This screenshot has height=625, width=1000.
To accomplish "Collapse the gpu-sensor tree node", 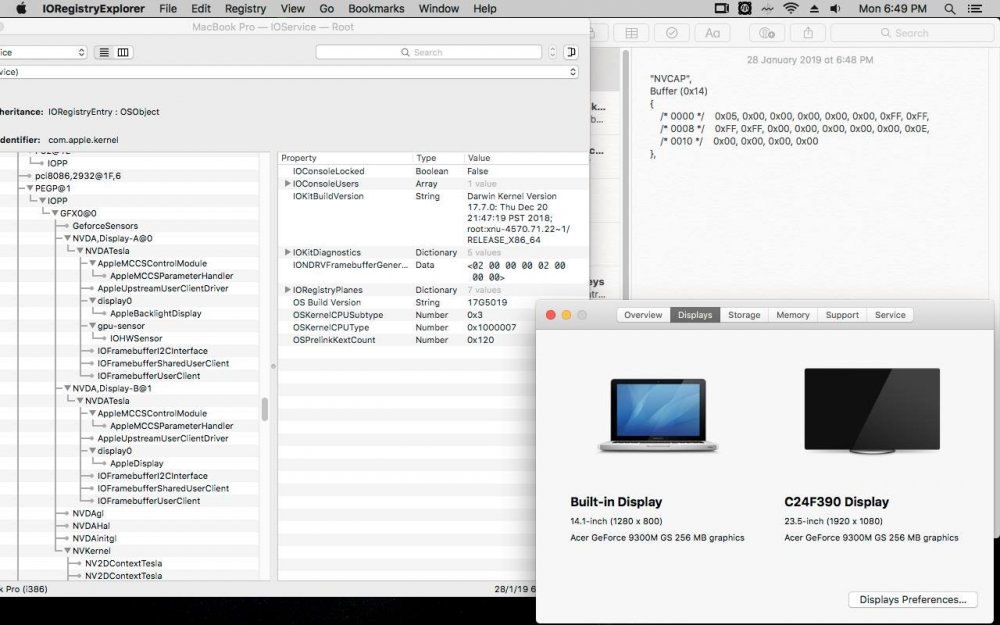I will click(92, 325).
